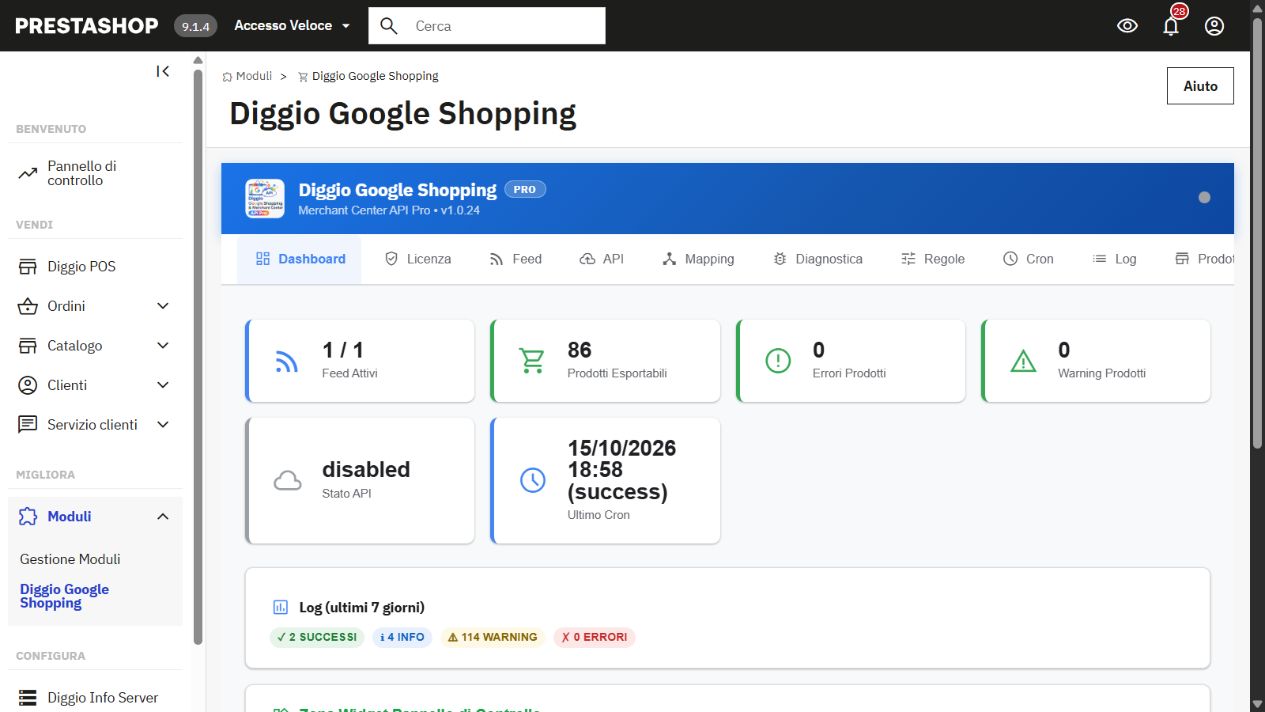Click the Catalogo store icon

tap(28, 346)
